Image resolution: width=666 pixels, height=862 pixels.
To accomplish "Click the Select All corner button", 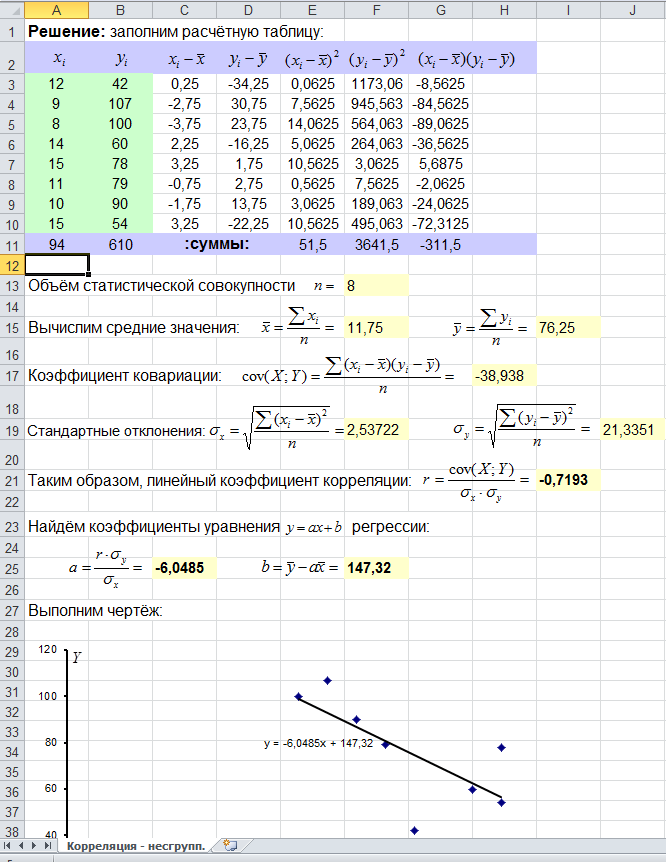I will tap(11, 10).
